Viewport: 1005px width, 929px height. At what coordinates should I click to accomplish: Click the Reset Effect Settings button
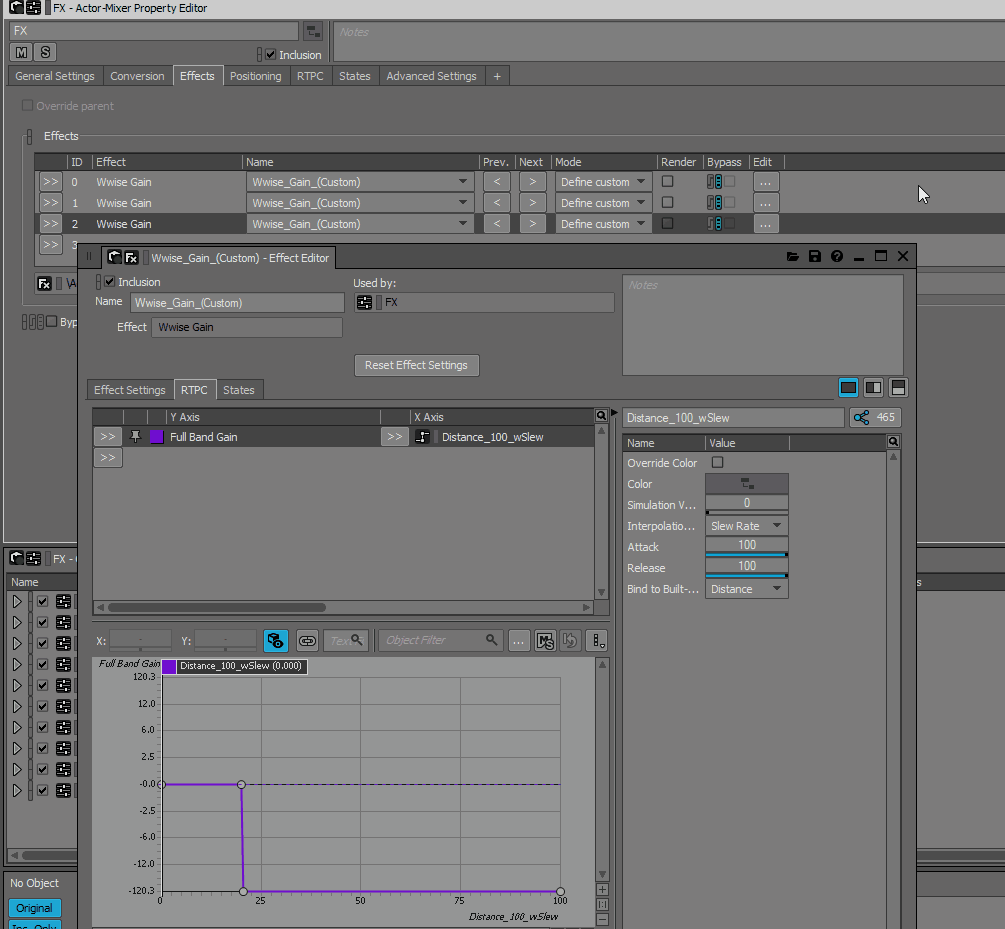(x=417, y=365)
